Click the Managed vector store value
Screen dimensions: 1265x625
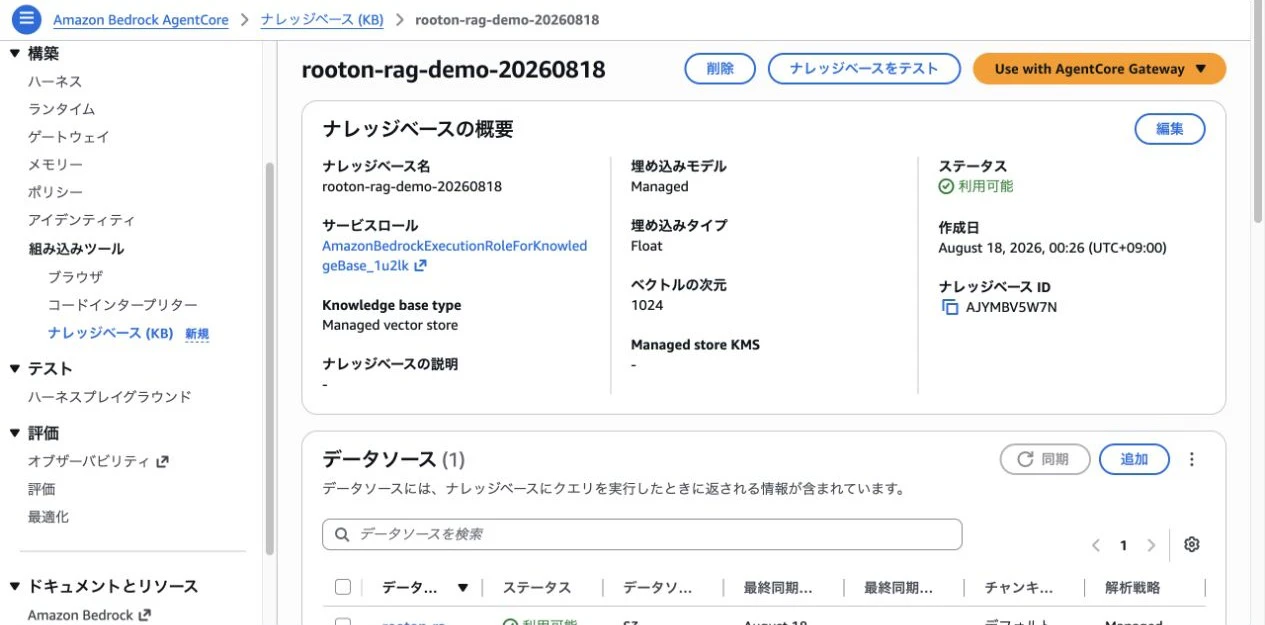390,325
